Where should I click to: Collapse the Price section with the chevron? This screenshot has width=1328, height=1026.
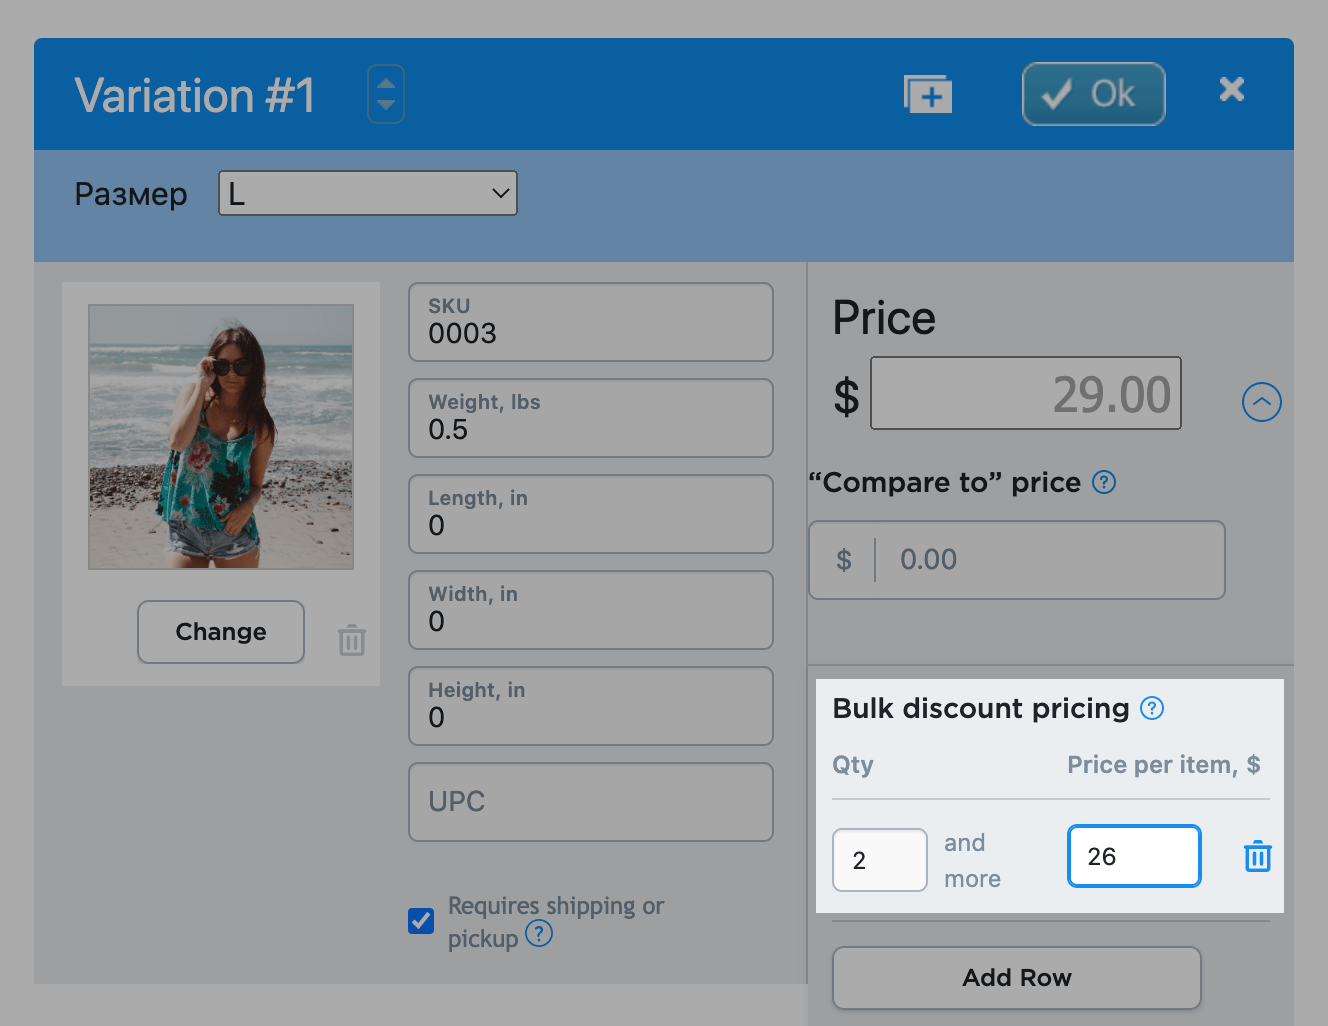(x=1261, y=402)
